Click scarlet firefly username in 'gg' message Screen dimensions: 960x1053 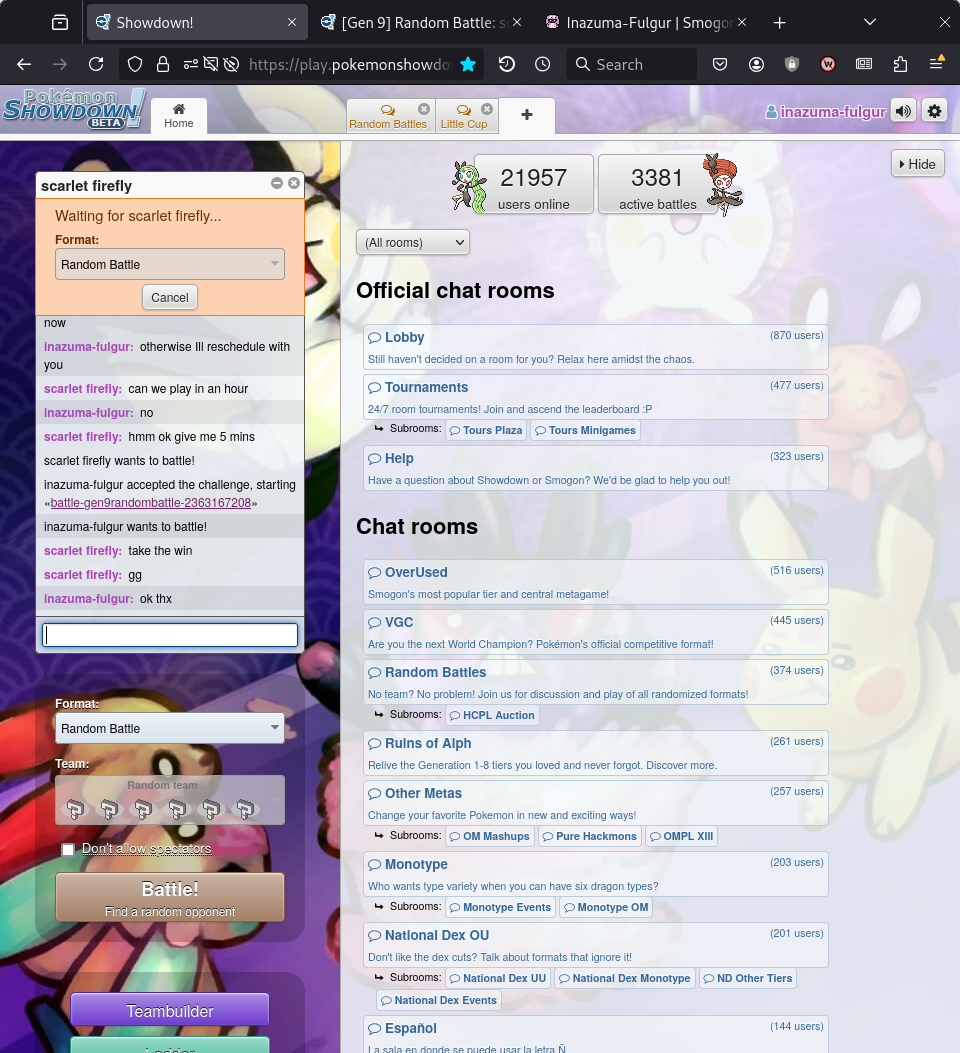[83, 575]
